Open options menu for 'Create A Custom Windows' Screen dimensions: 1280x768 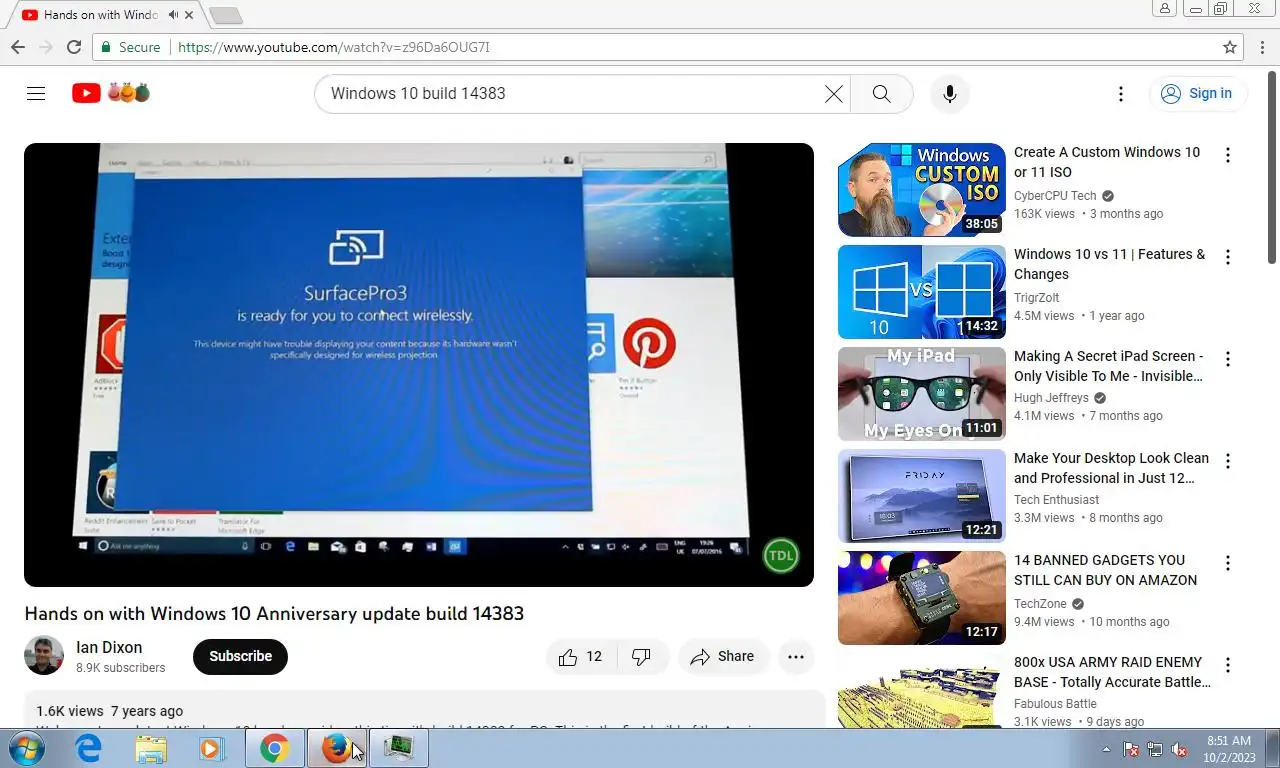1228,155
